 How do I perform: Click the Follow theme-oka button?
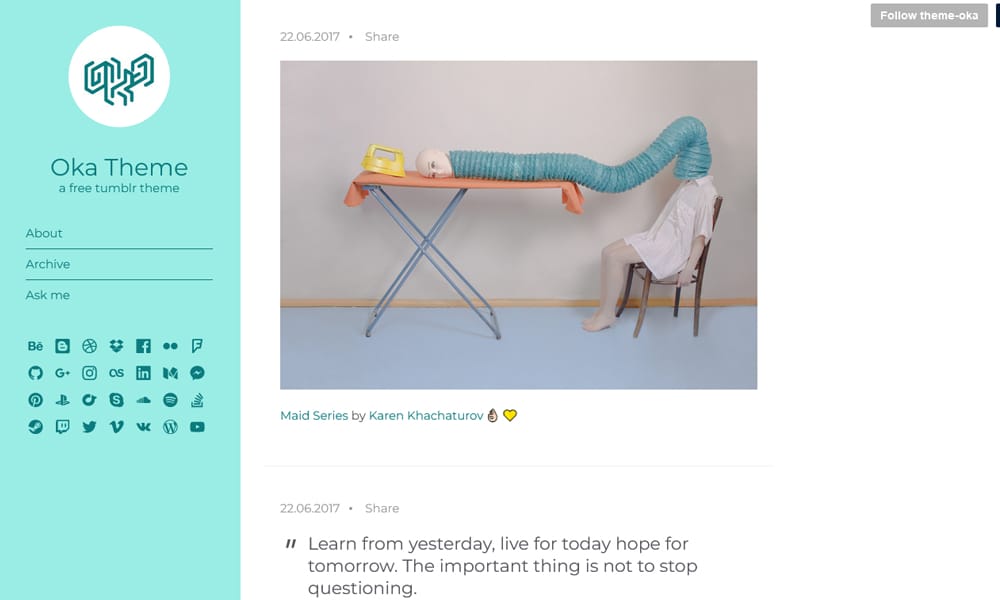pos(929,15)
